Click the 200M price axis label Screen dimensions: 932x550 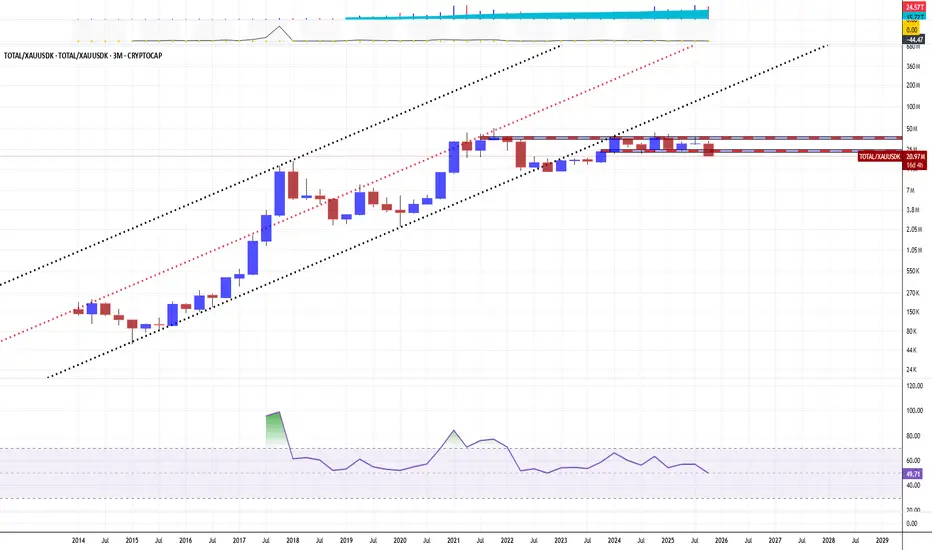[x=913, y=86]
